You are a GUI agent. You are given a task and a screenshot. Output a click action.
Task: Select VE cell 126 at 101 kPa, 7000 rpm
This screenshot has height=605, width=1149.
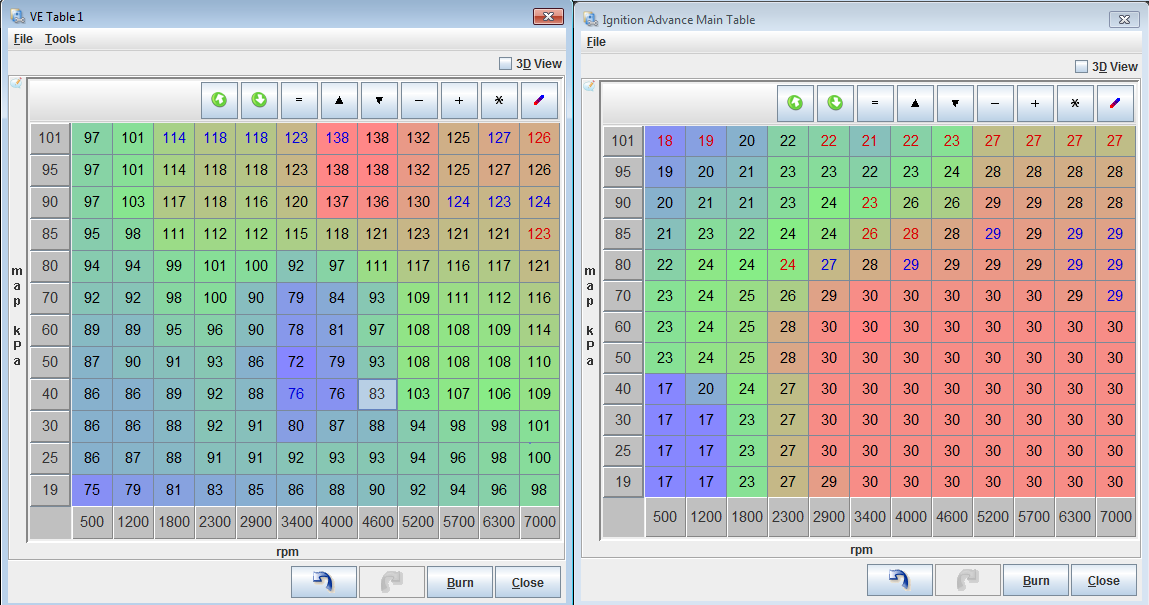pyautogui.click(x=539, y=138)
